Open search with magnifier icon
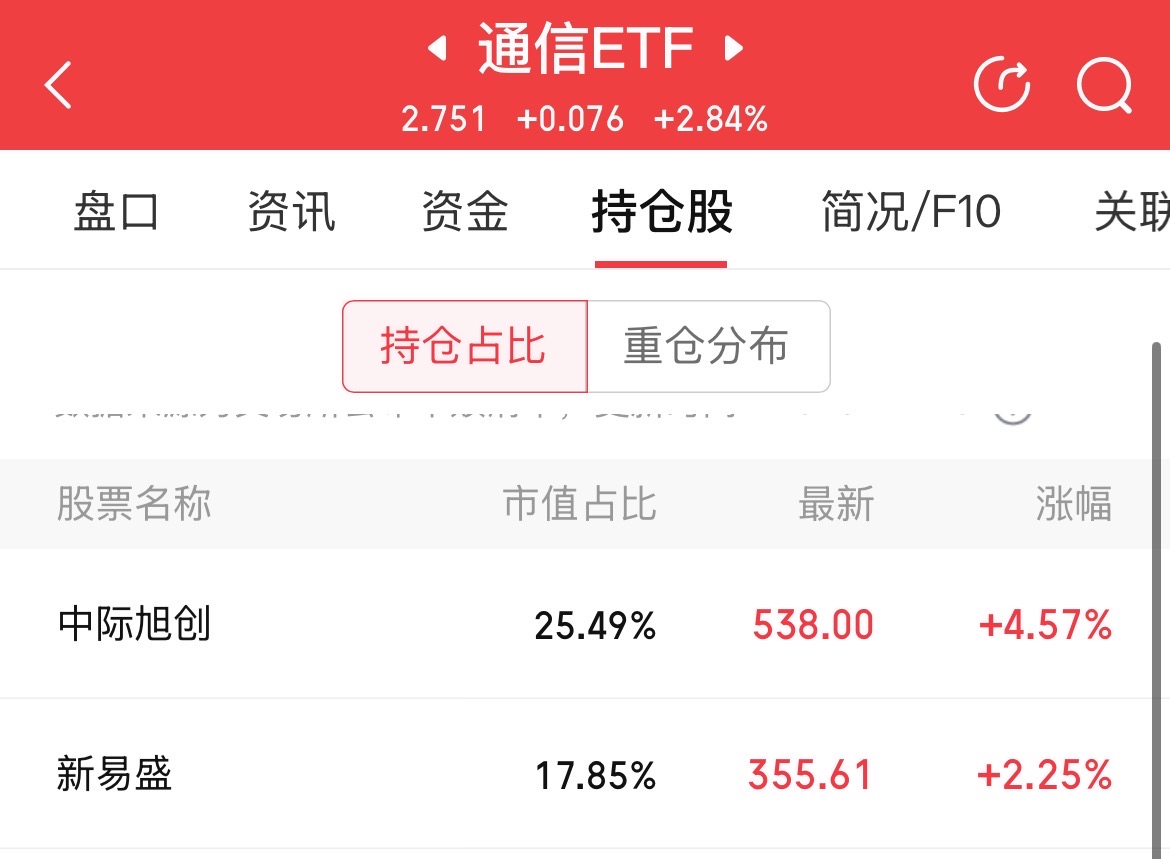The image size is (1170, 859). (x=1104, y=85)
